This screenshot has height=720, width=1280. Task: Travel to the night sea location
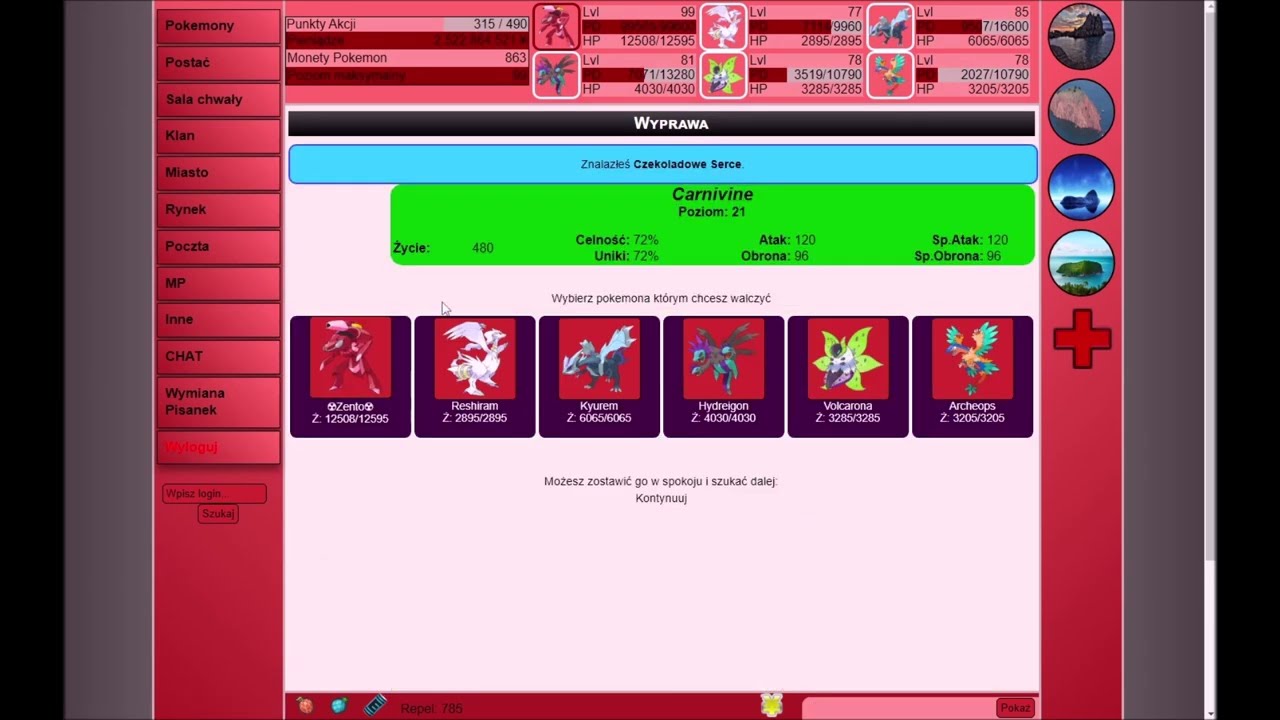(1081, 187)
